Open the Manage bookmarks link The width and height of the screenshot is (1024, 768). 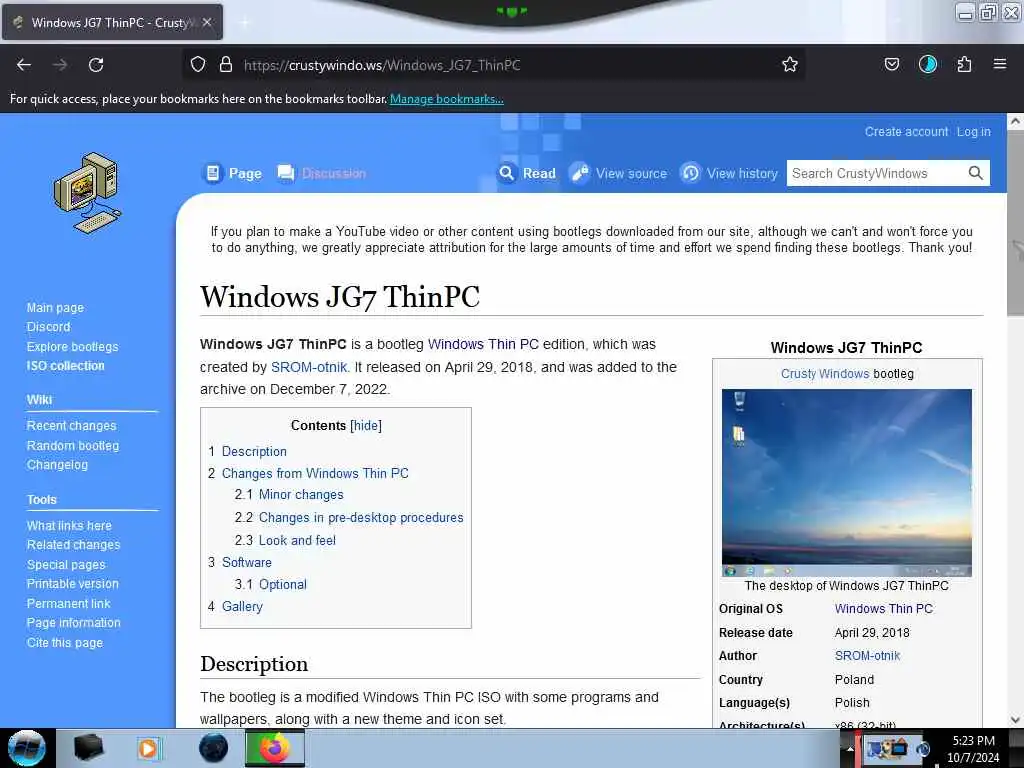[x=447, y=99]
